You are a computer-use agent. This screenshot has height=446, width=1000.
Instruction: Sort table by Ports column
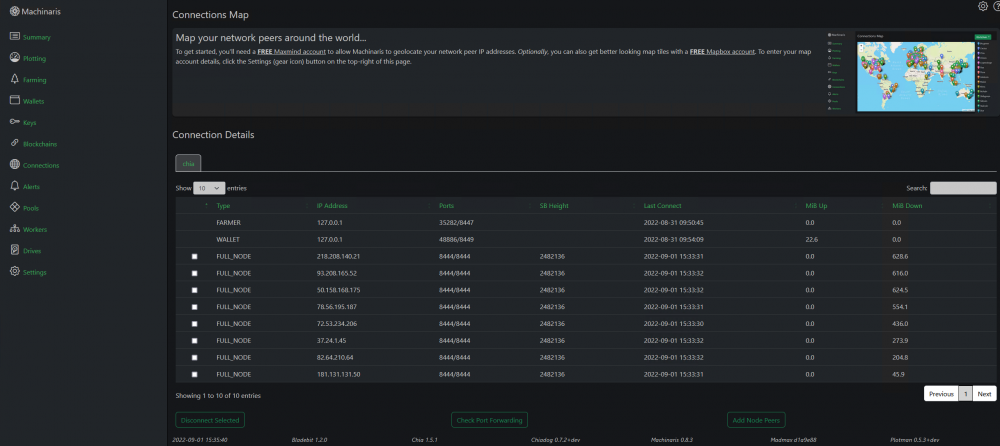click(446, 205)
